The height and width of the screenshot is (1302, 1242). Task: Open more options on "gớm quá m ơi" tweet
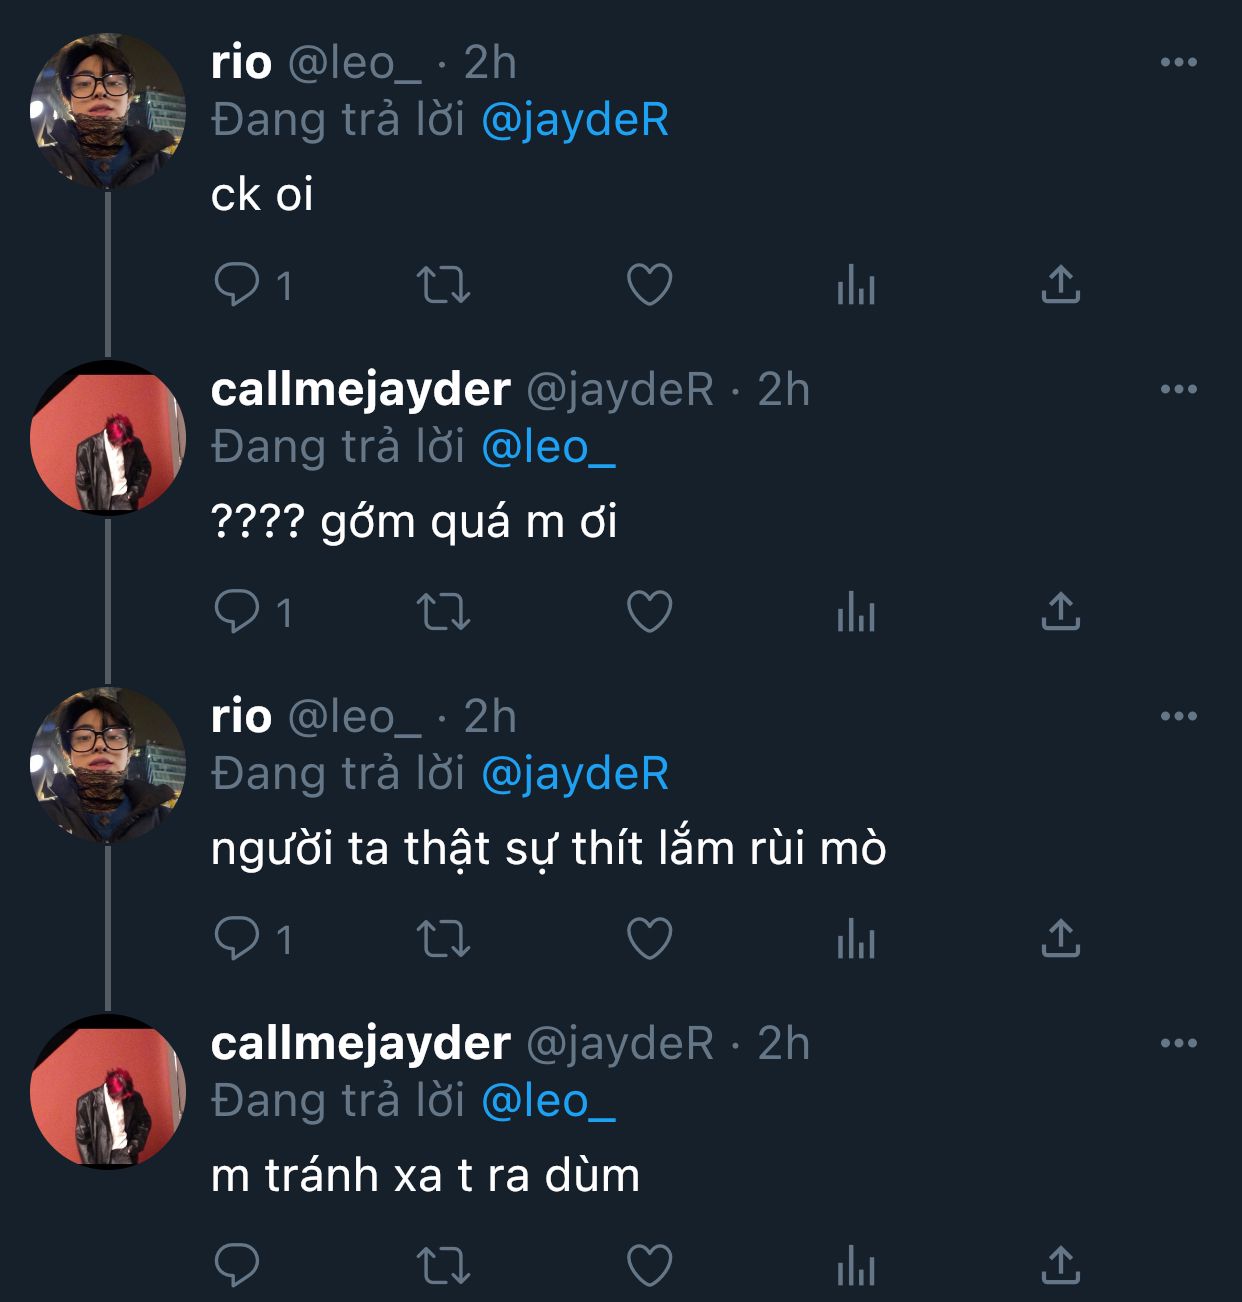pos(1178,389)
